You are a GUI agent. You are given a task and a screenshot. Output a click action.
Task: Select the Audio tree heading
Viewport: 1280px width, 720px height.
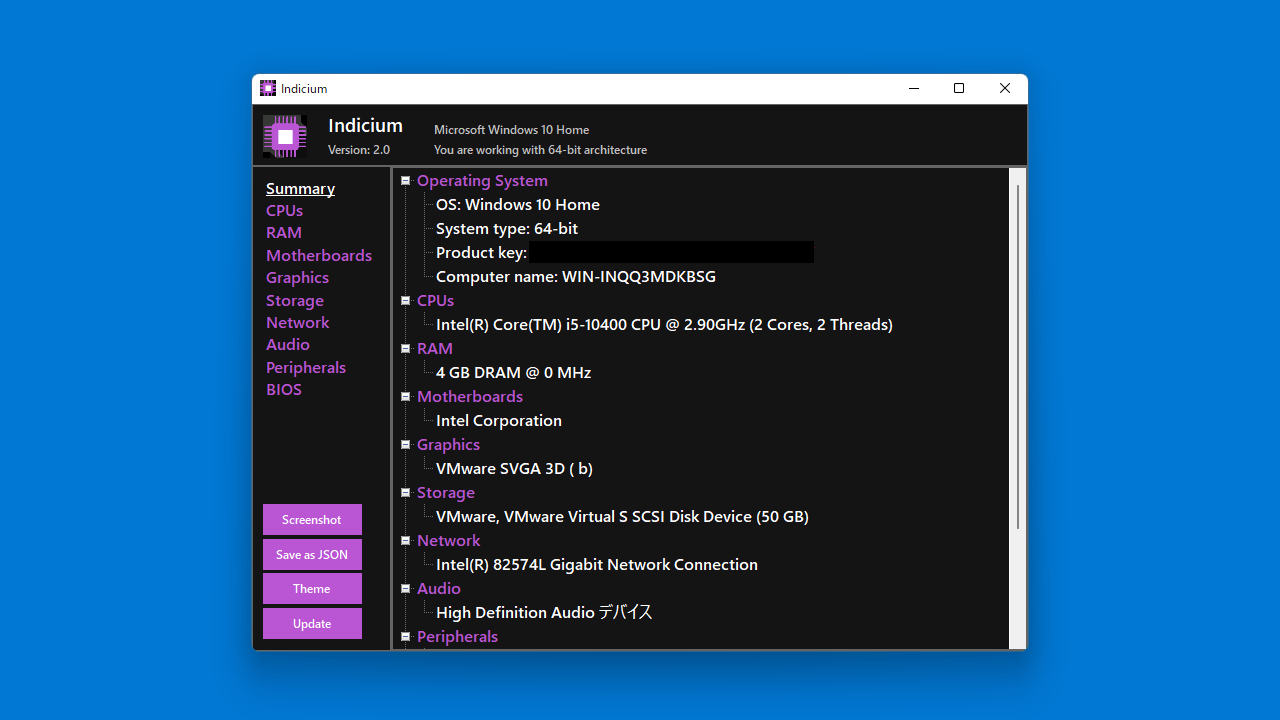coord(439,589)
